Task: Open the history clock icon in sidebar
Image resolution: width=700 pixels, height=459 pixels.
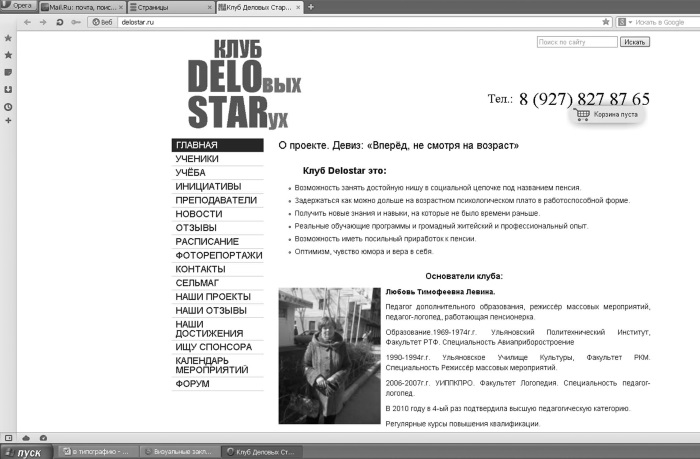Action: (x=8, y=105)
